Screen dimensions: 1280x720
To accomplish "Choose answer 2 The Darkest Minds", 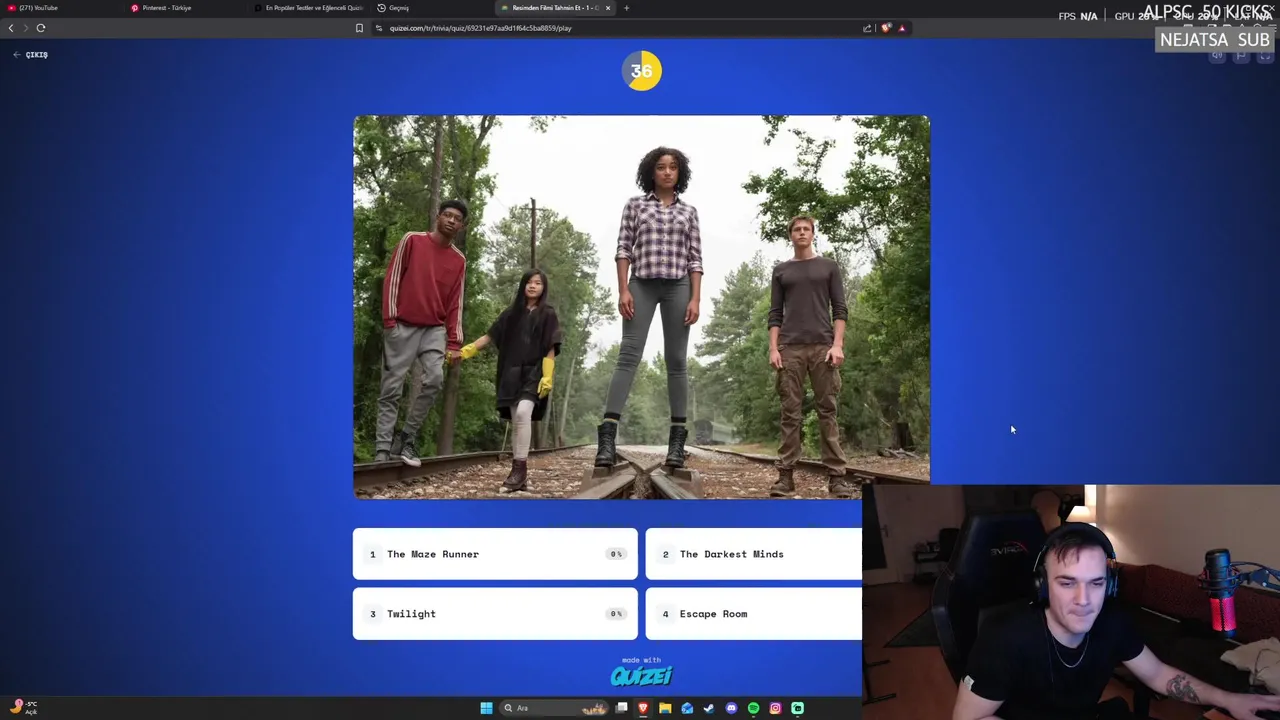I will [x=754, y=554].
